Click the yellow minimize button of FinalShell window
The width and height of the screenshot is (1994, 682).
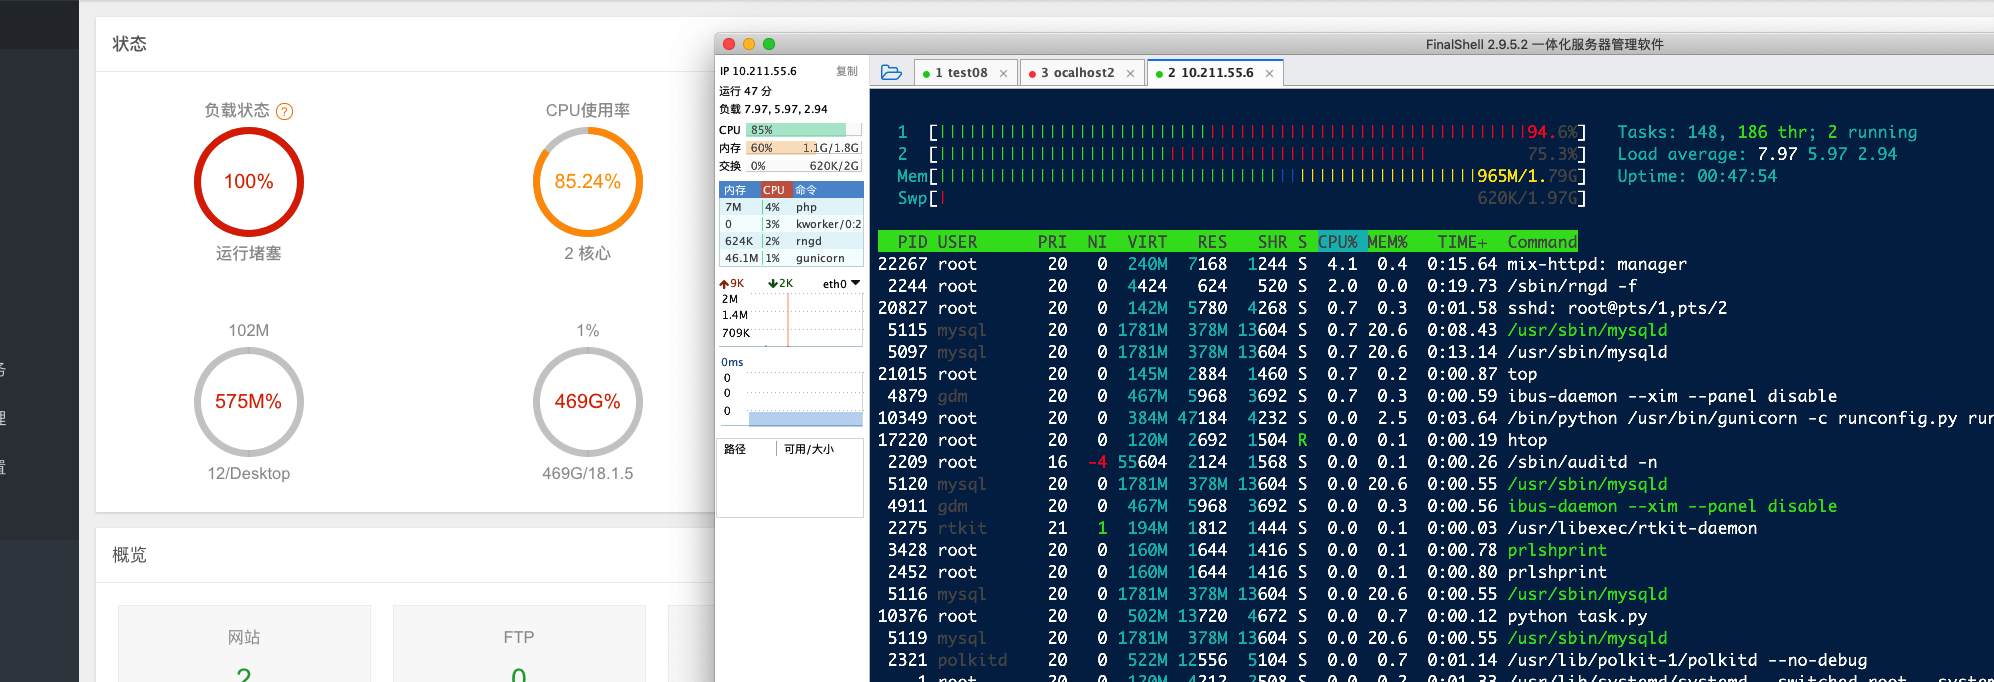749,44
